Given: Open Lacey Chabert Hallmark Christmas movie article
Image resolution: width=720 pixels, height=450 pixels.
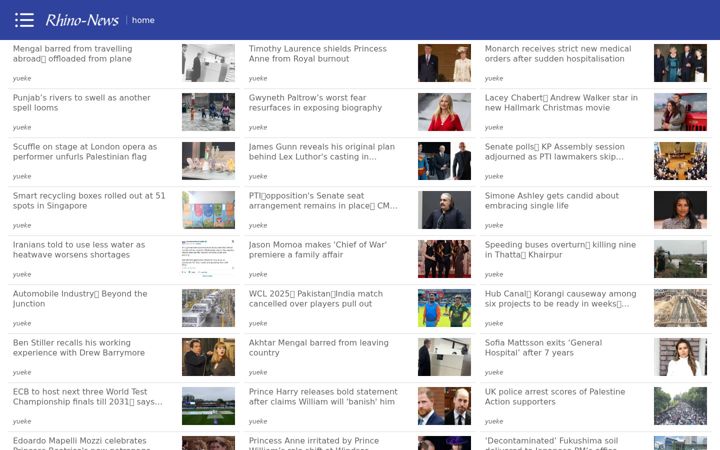Looking at the screenshot, I should pyautogui.click(x=561, y=103).
